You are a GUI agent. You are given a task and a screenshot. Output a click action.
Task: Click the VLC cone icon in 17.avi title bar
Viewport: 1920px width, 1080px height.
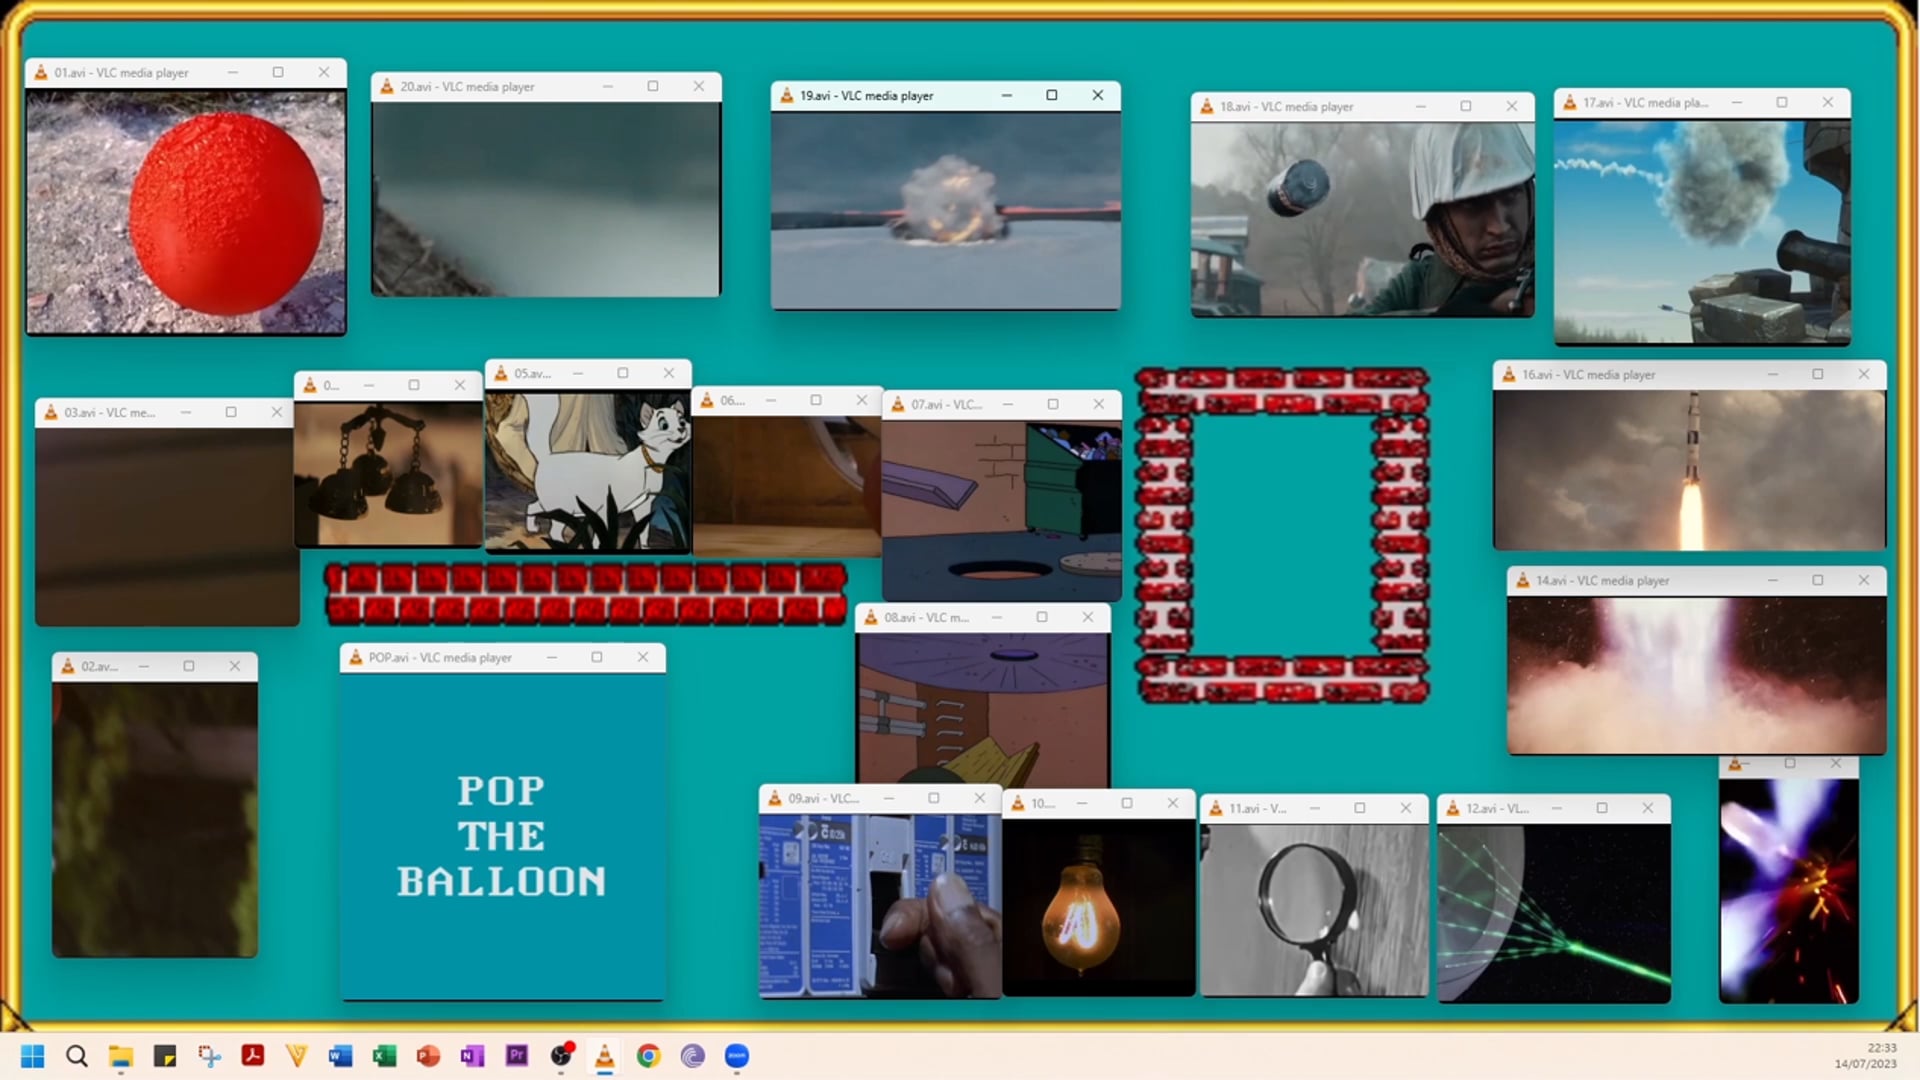1570,103
